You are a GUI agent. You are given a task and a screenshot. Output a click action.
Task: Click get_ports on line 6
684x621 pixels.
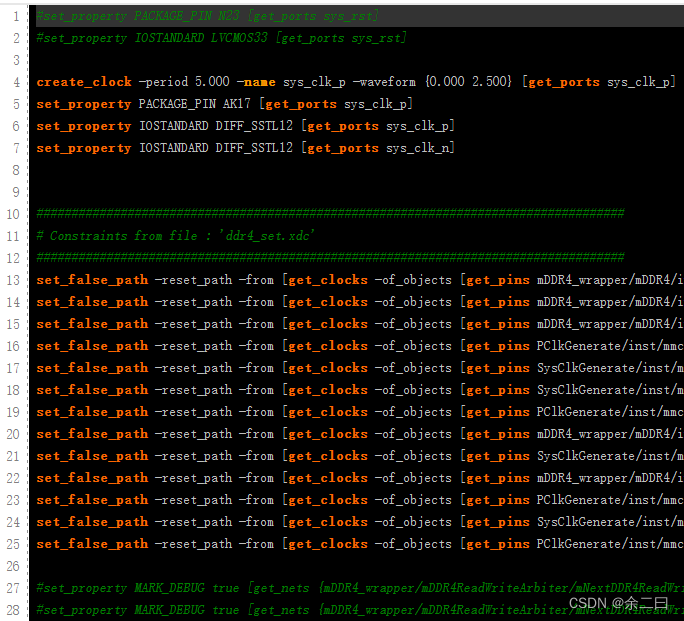tap(343, 126)
